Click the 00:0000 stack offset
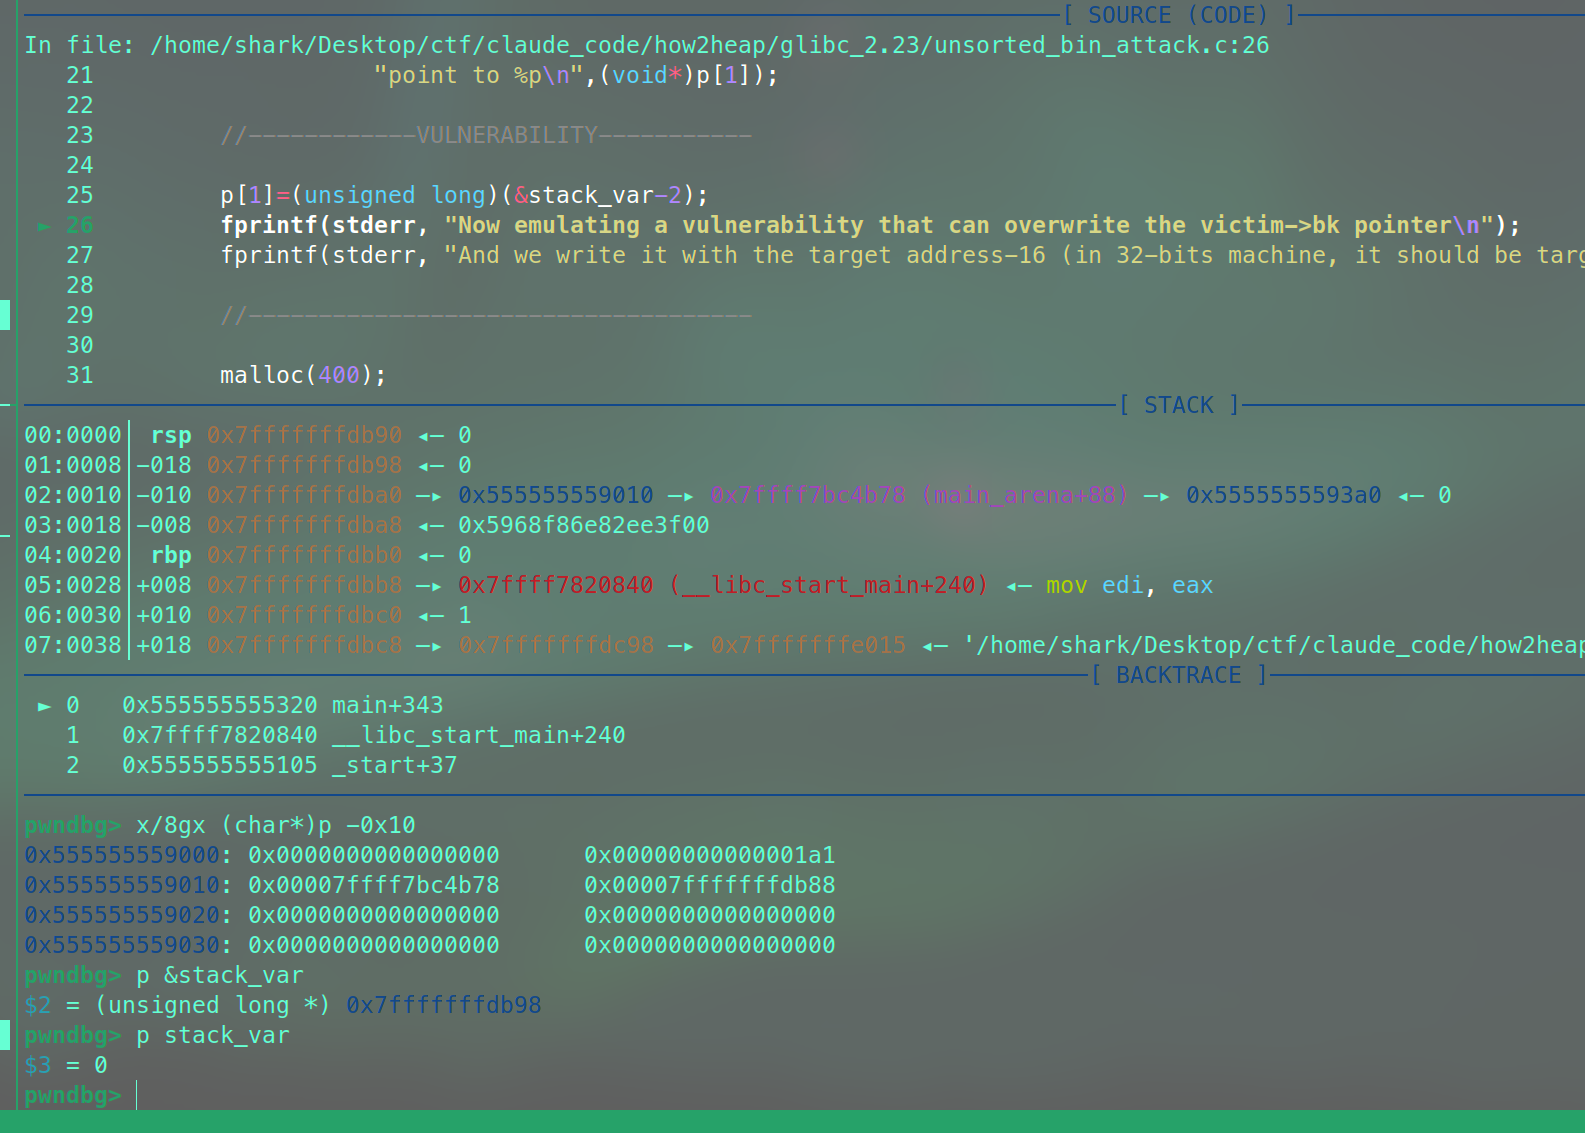This screenshot has width=1585, height=1133. [73, 435]
